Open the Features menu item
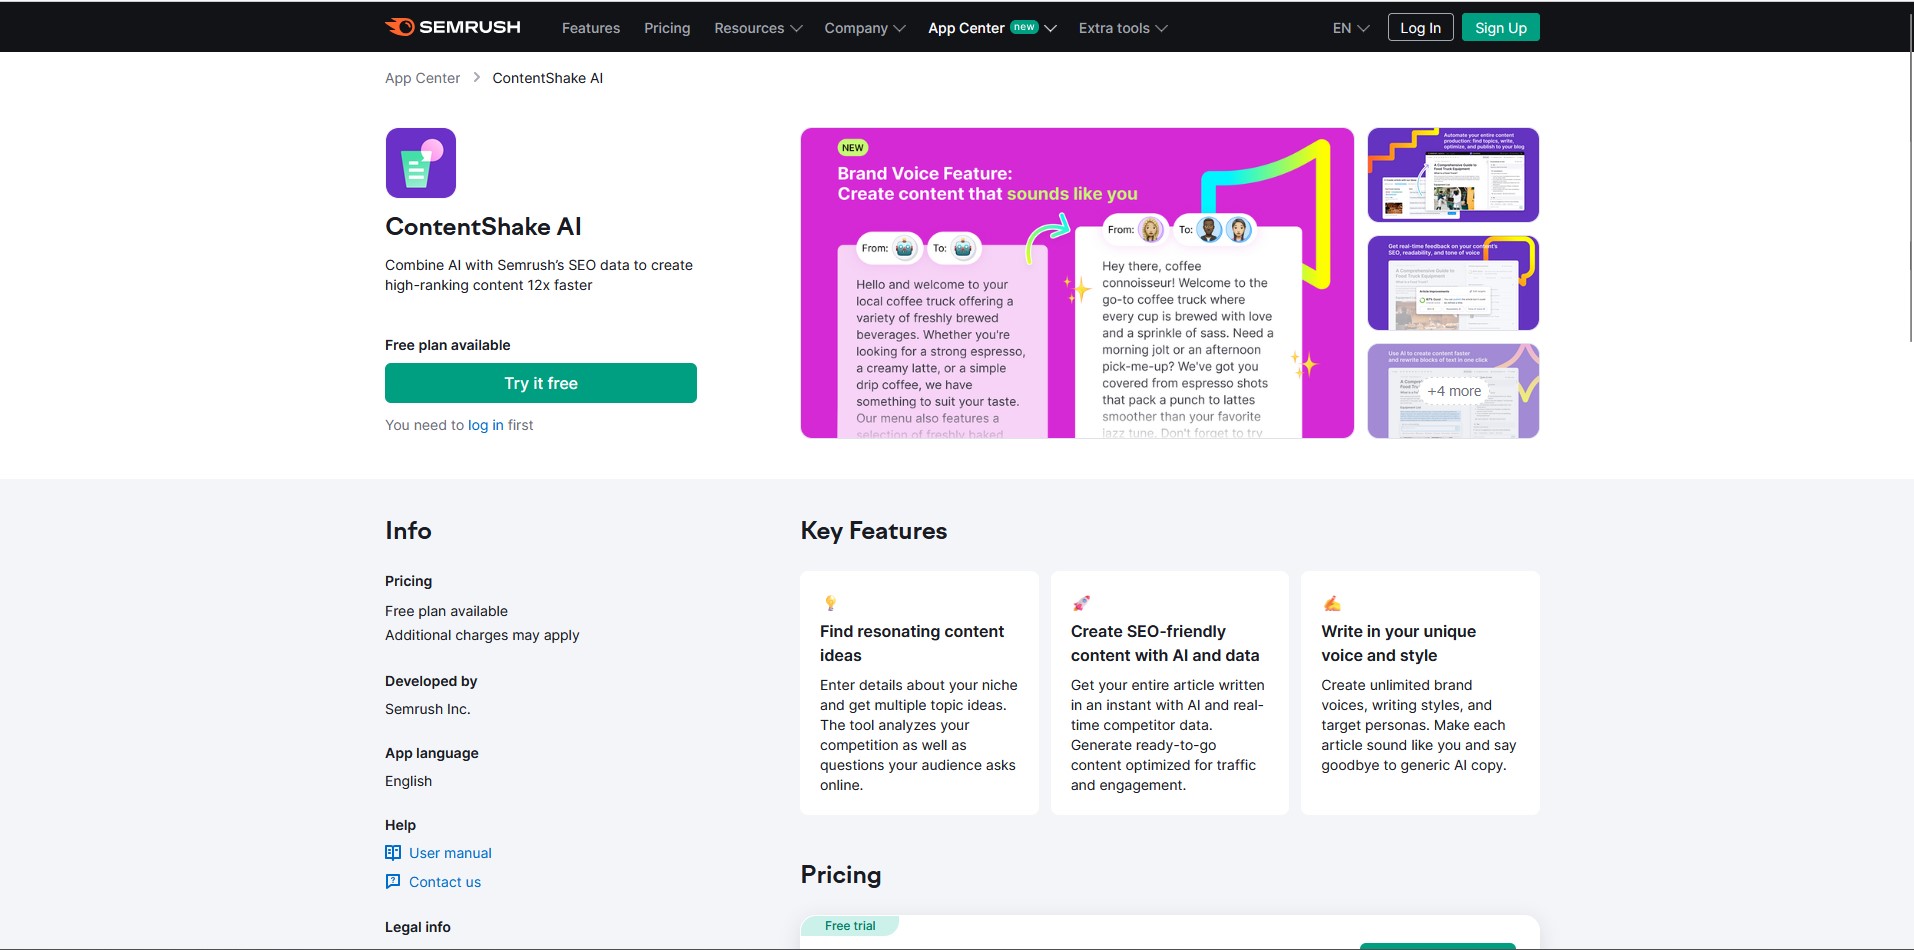1914x950 pixels. coord(591,28)
